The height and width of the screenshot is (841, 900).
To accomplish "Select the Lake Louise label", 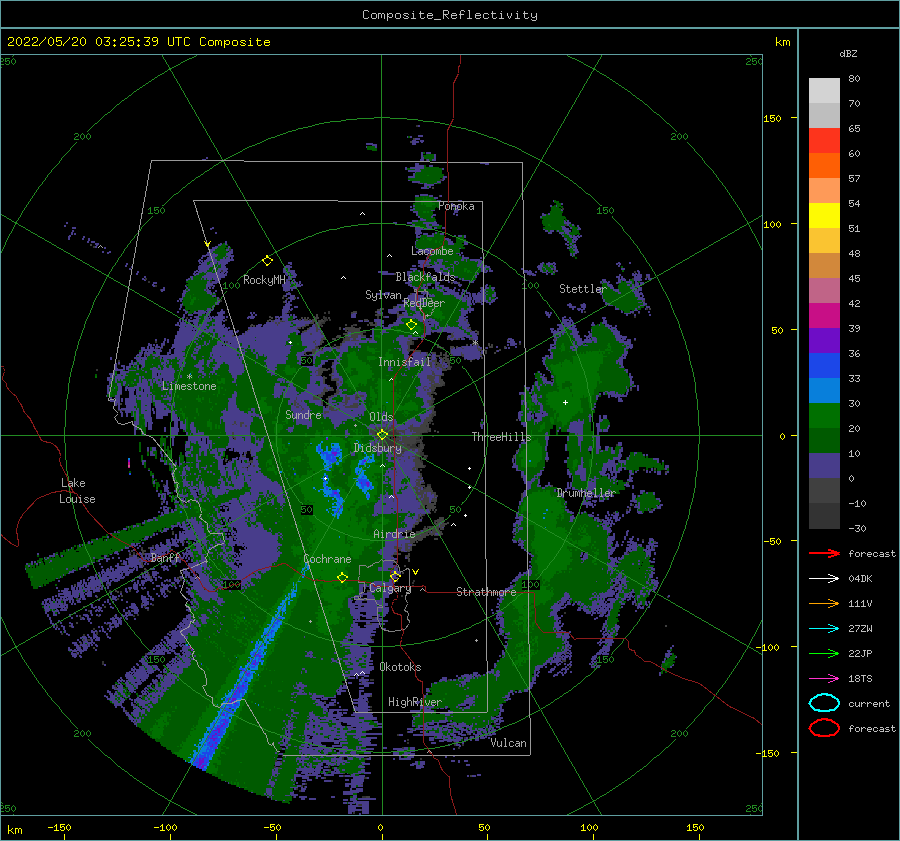I will coord(77,491).
